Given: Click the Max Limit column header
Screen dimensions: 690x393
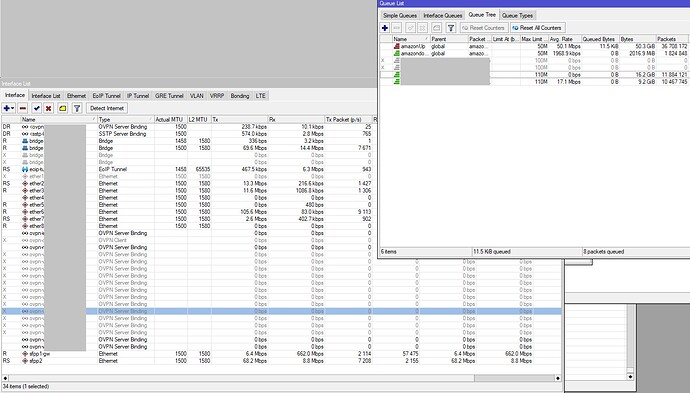Looking at the screenshot, I should (x=534, y=39).
